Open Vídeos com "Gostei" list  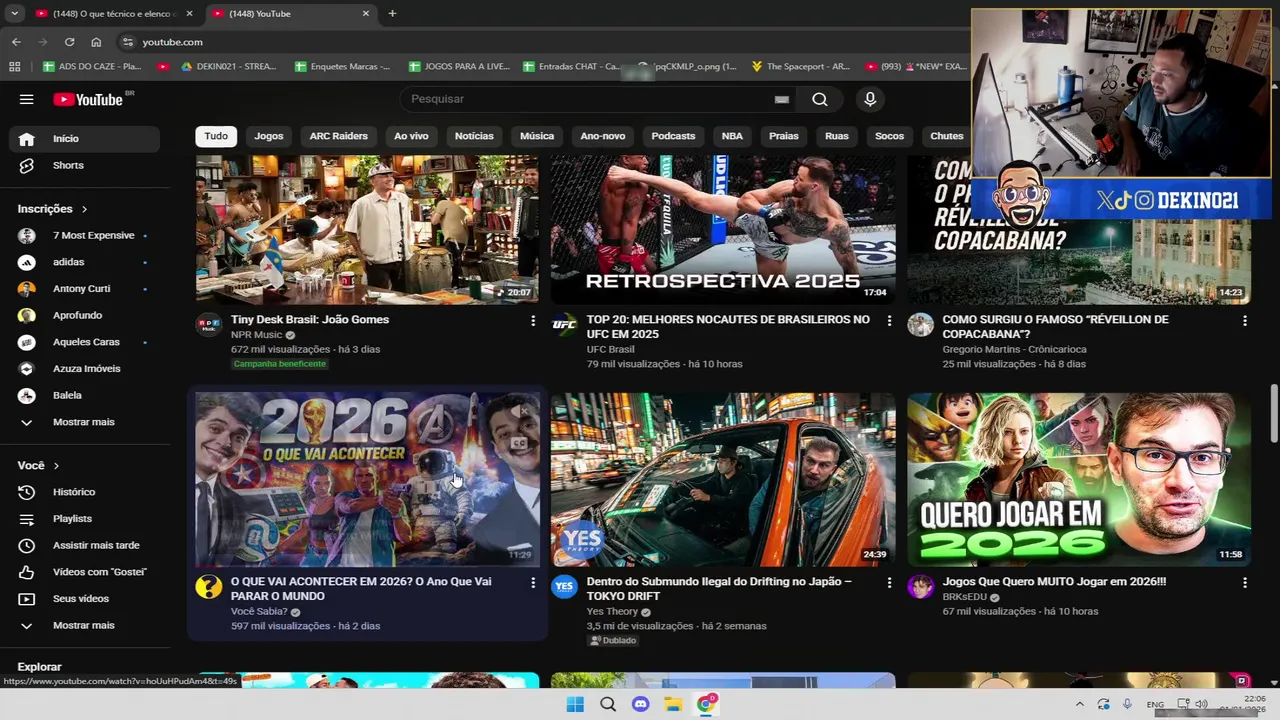[x=84, y=572]
